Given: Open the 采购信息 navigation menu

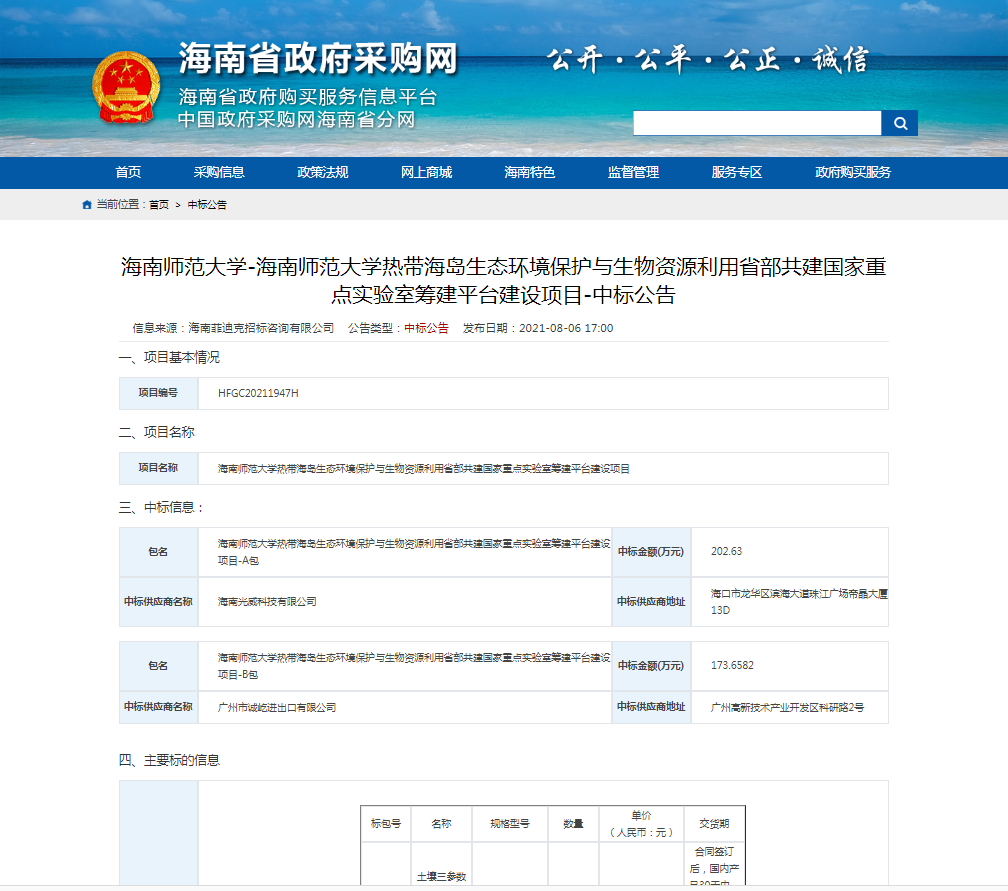Looking at the screenshot, I should 219,172.
